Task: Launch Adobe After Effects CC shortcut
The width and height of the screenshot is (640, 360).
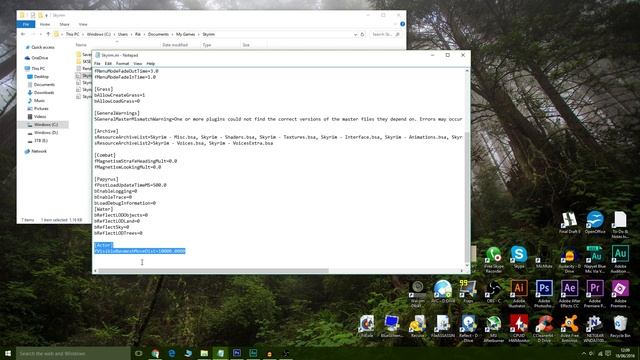Action: click(x=569, y=293)
